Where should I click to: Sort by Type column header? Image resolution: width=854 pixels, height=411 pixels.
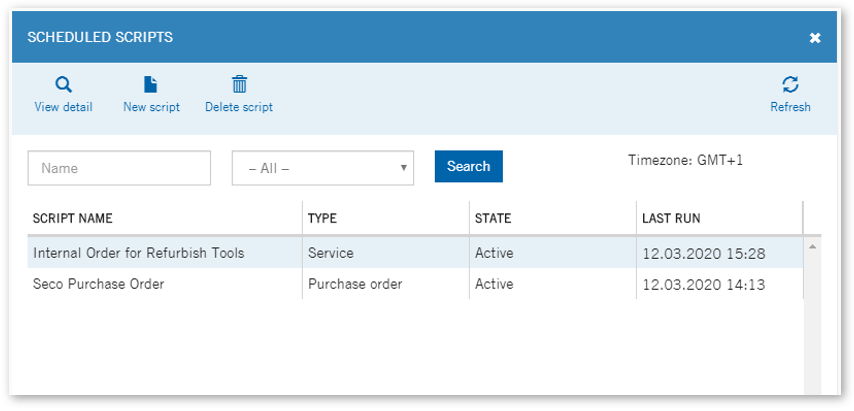(322, 218)
